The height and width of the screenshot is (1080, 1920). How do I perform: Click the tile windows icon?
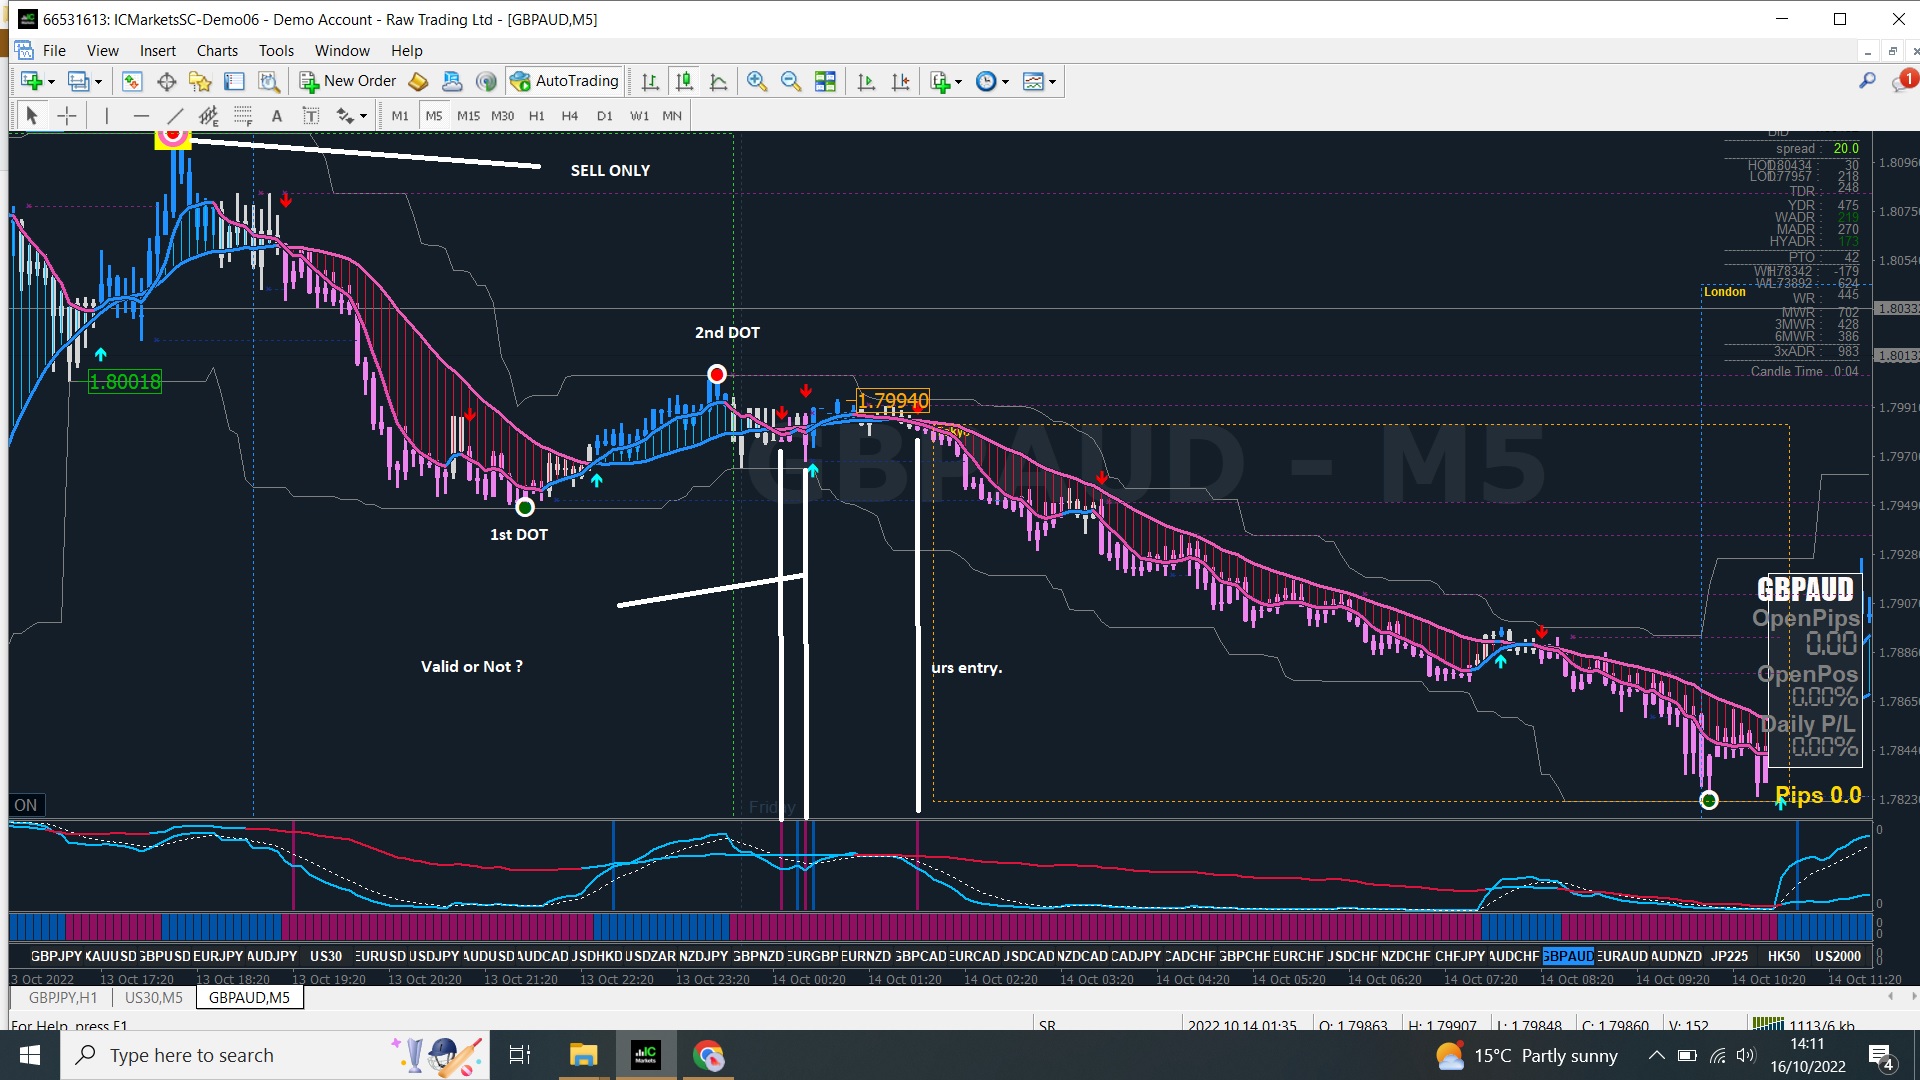[825, 82]
